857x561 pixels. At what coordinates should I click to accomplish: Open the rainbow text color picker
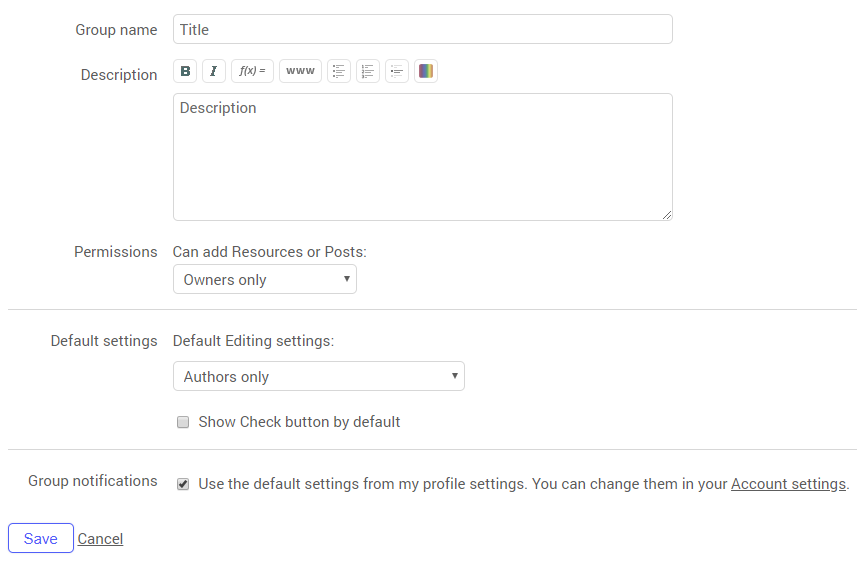point(426,71)
